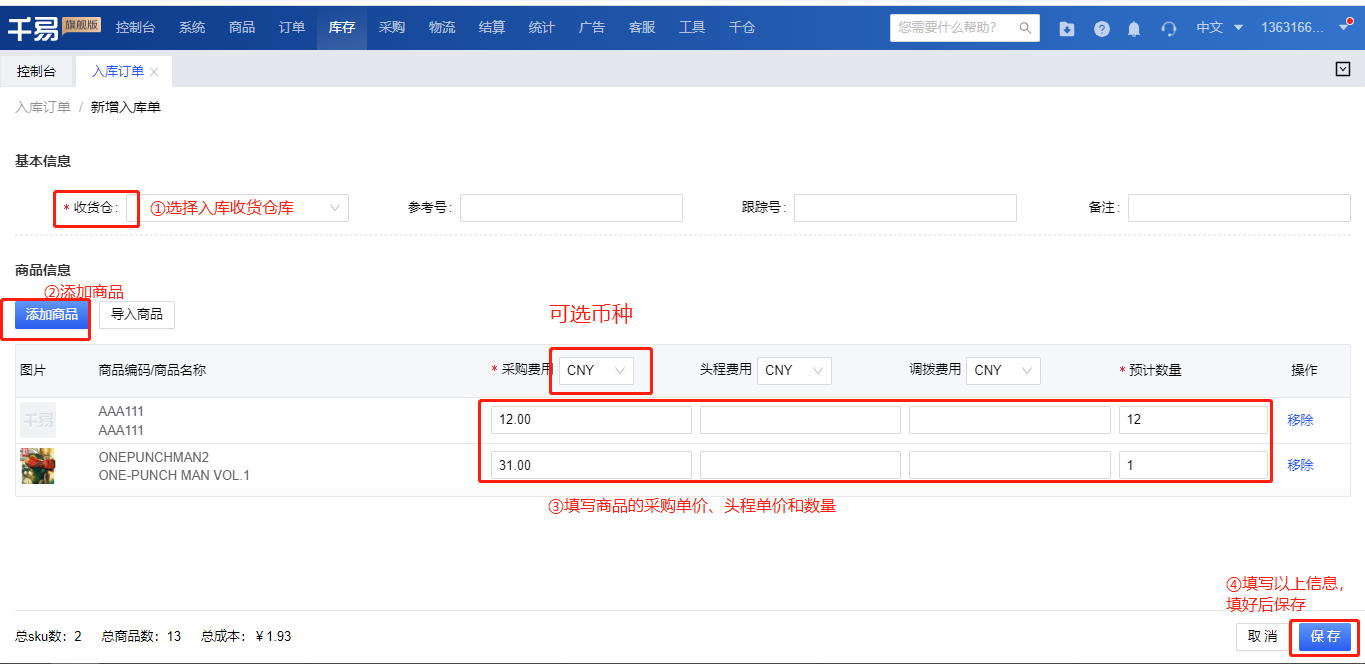Click the 导入商品 button
1365x664 pixels.
tap(137, 315)
